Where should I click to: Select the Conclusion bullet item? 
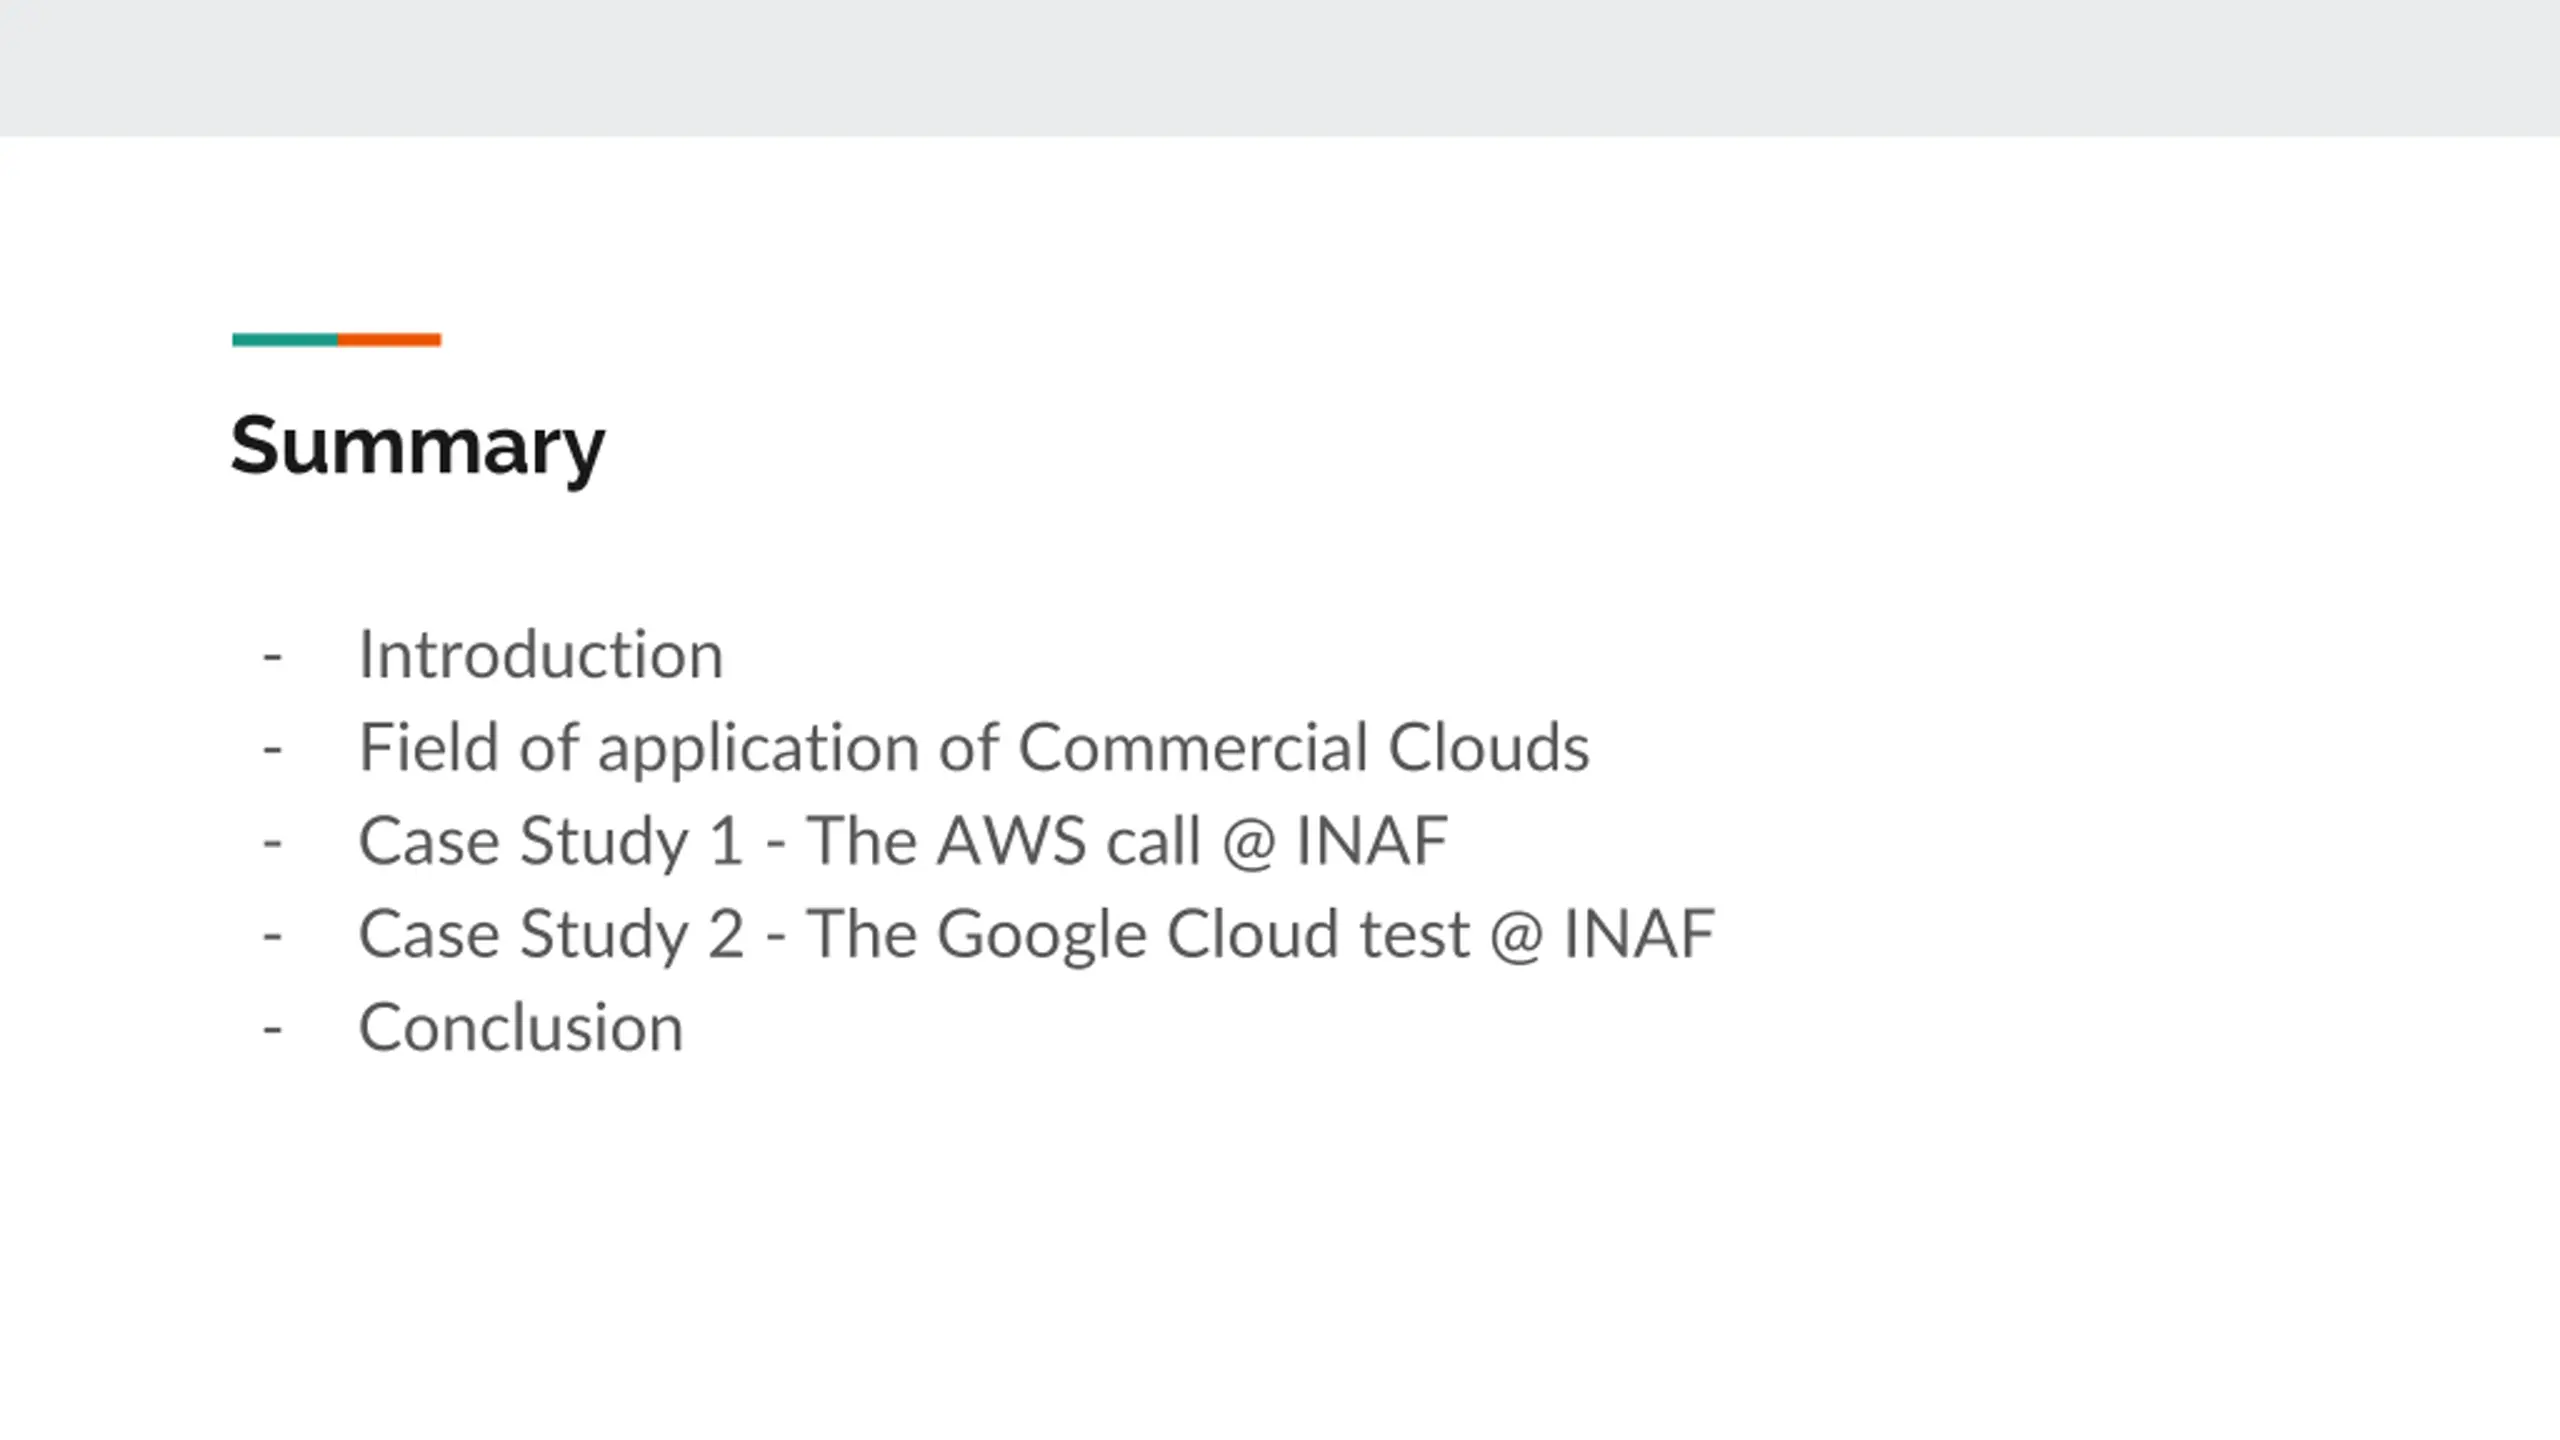[521, 1028]
